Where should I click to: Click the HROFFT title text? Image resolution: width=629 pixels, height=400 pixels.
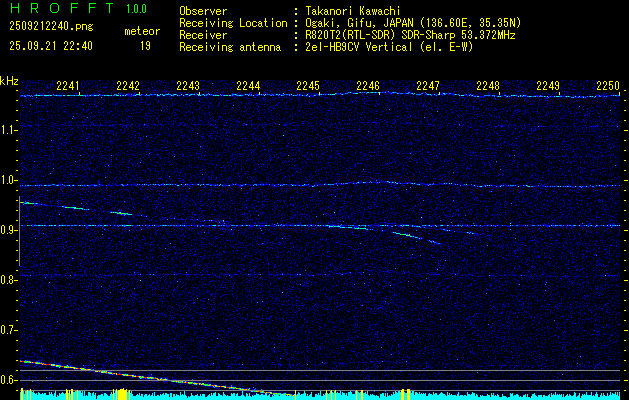pos(60,10)
